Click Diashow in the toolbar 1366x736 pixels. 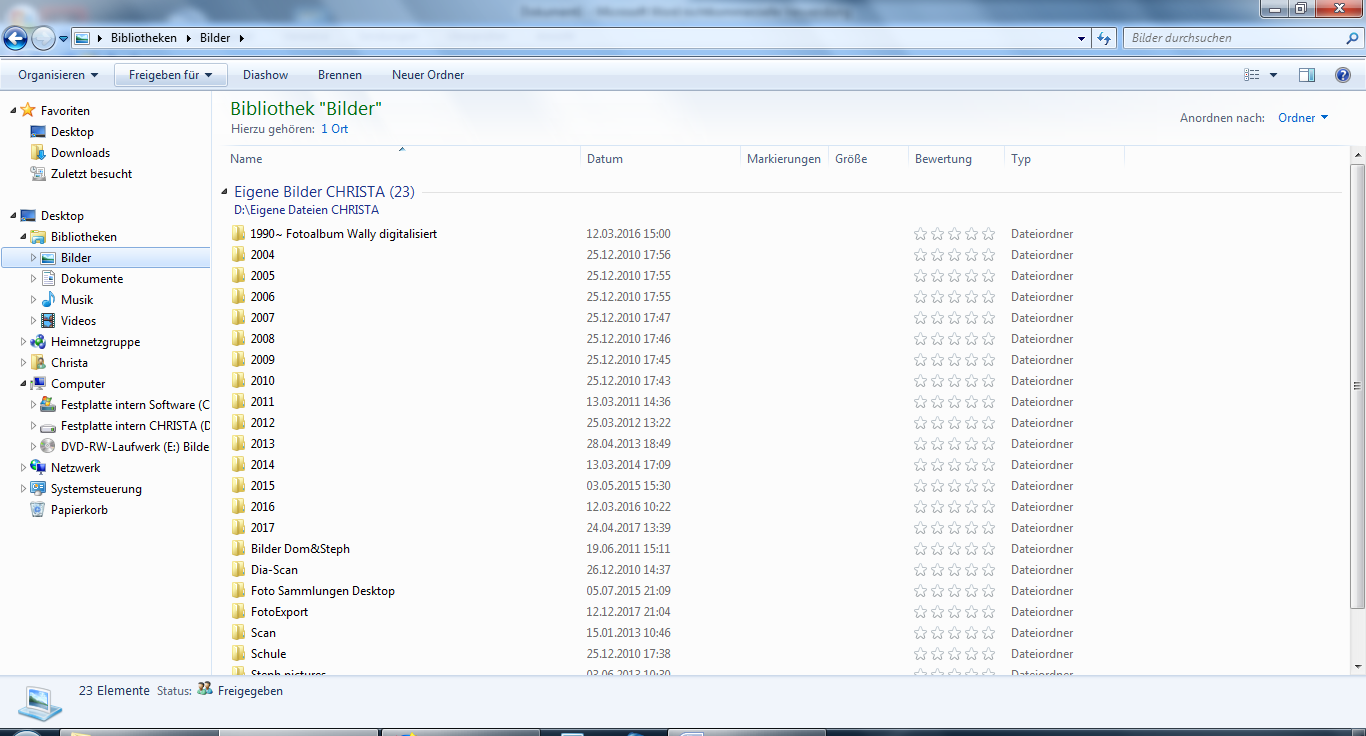point(265,75)
